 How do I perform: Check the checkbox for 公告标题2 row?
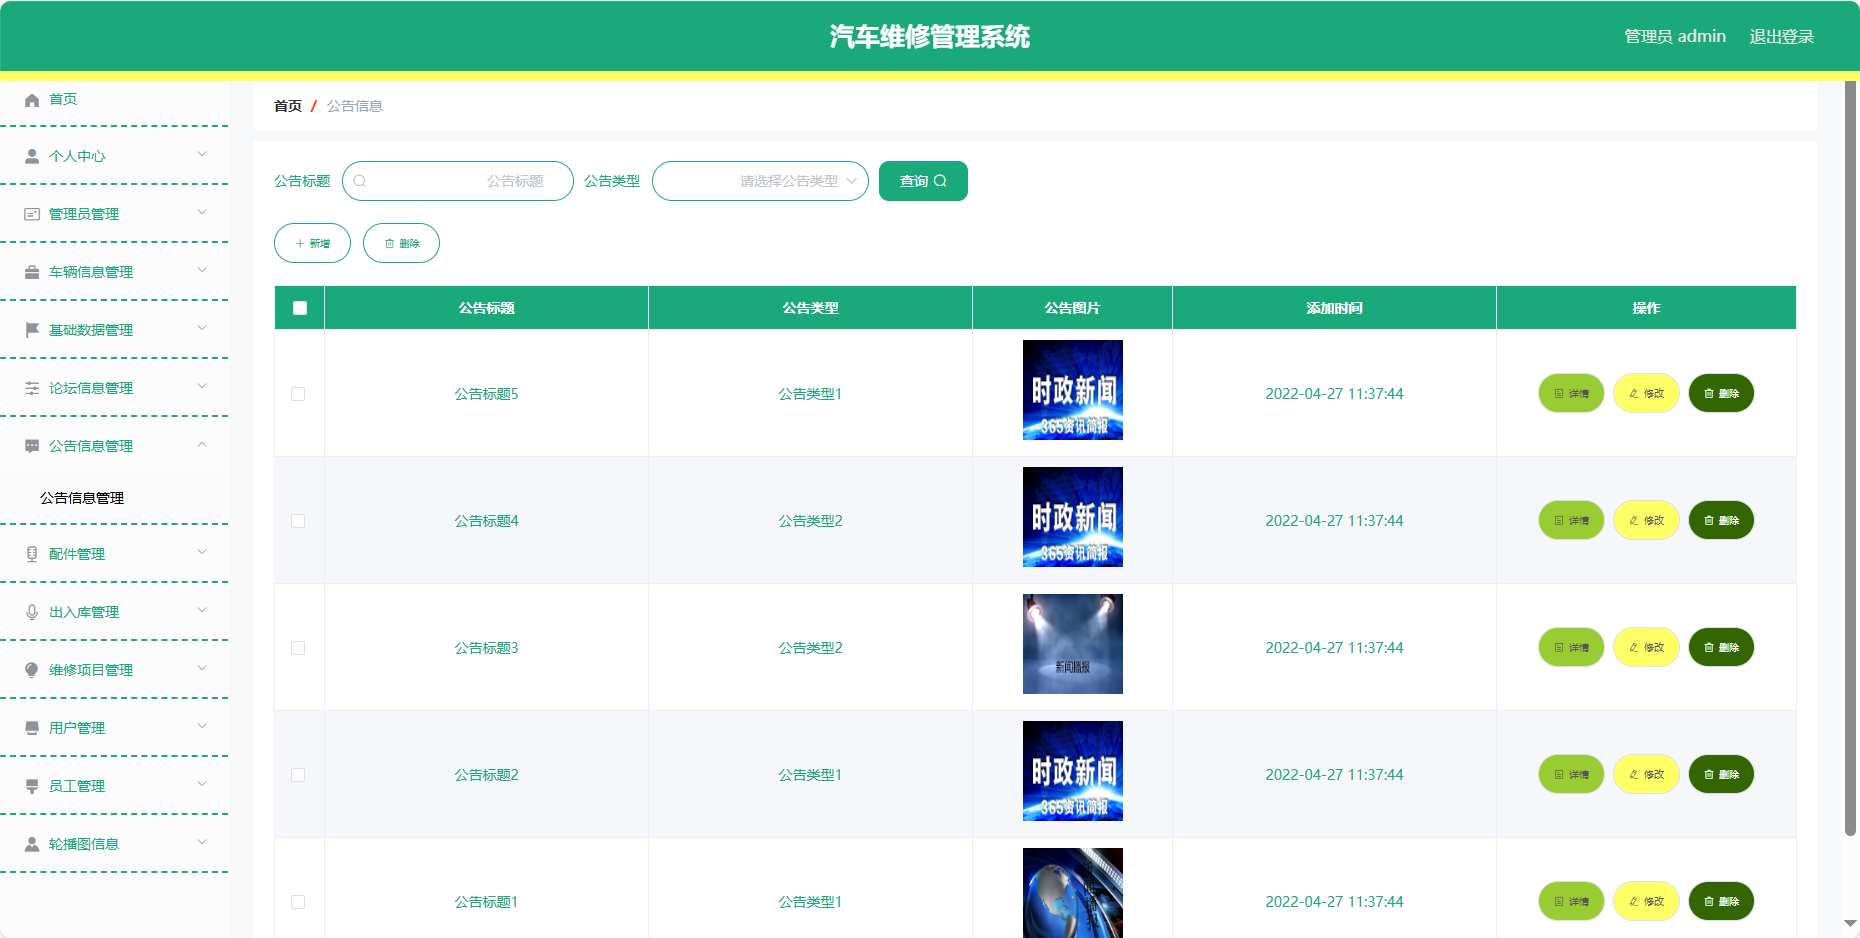(x=298, y=775)
